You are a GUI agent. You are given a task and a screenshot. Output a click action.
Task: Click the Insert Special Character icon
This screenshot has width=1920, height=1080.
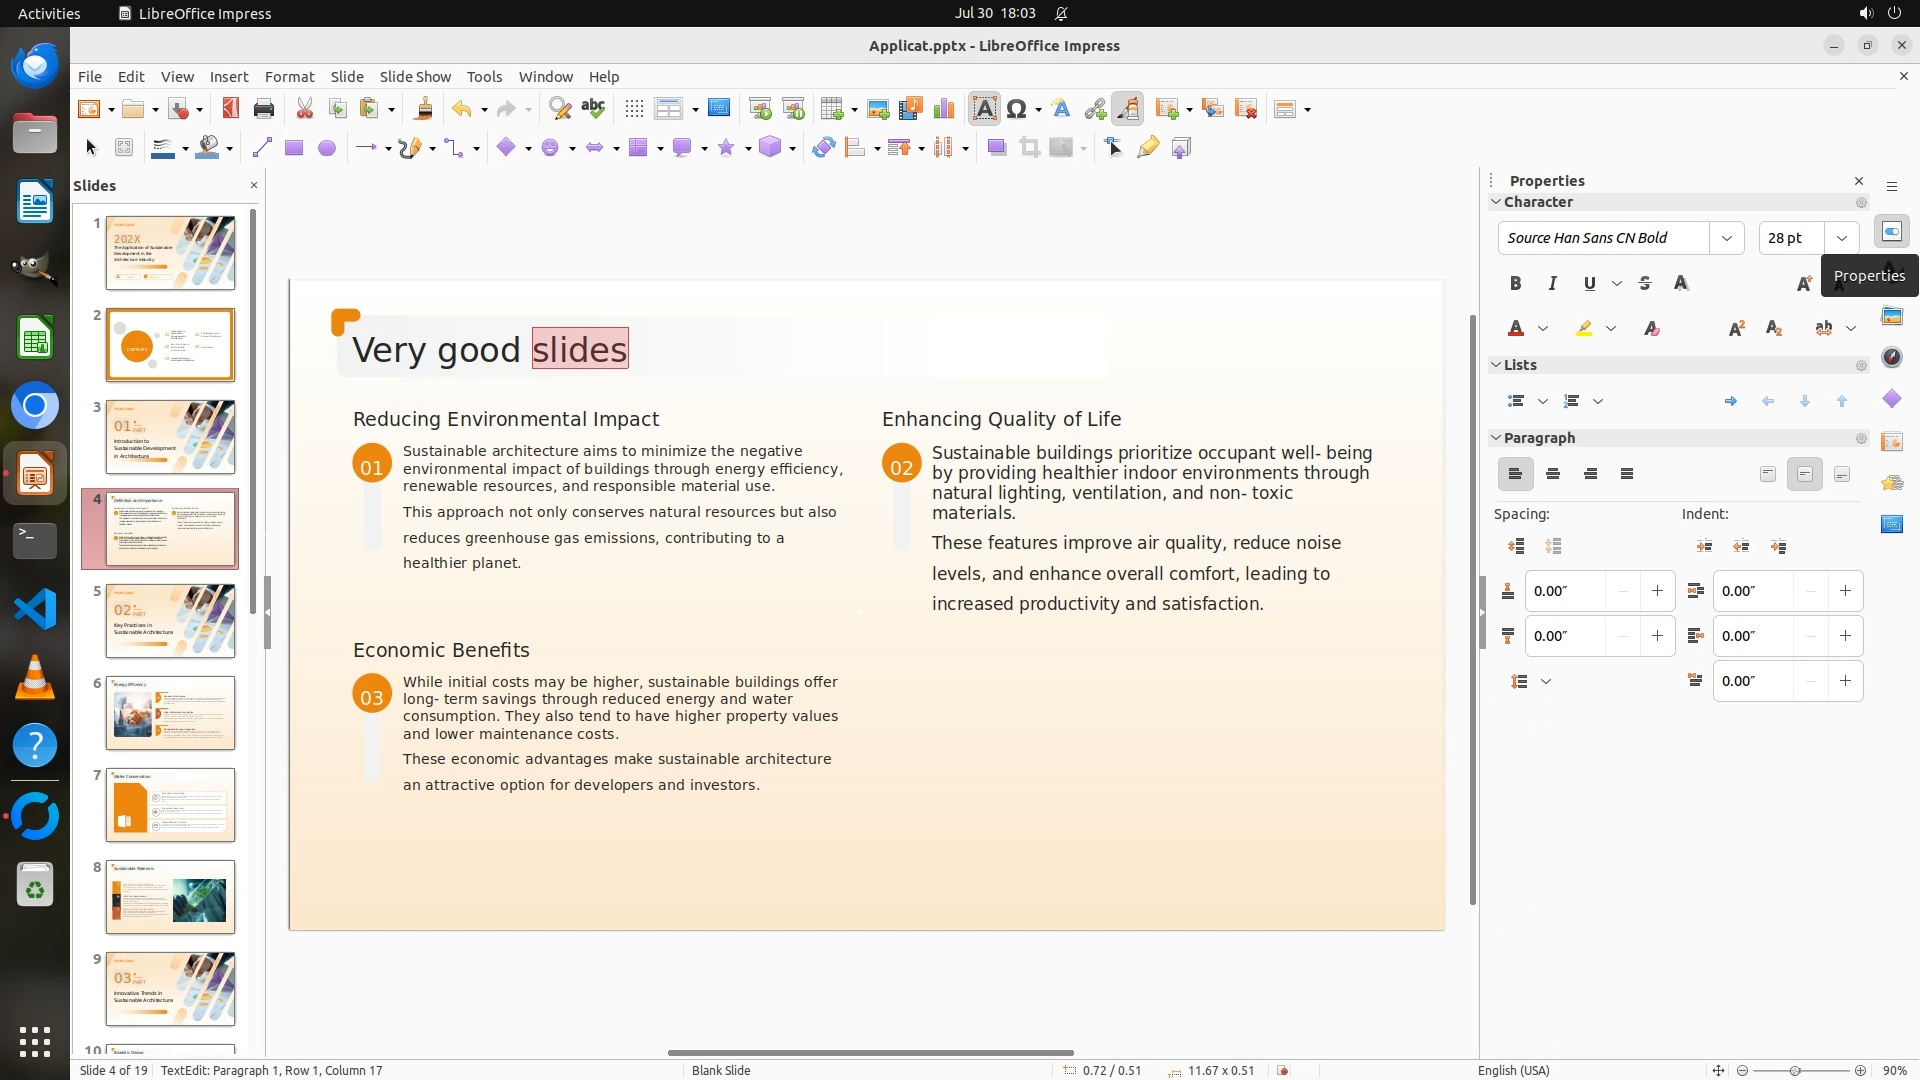click(1017, 109)
